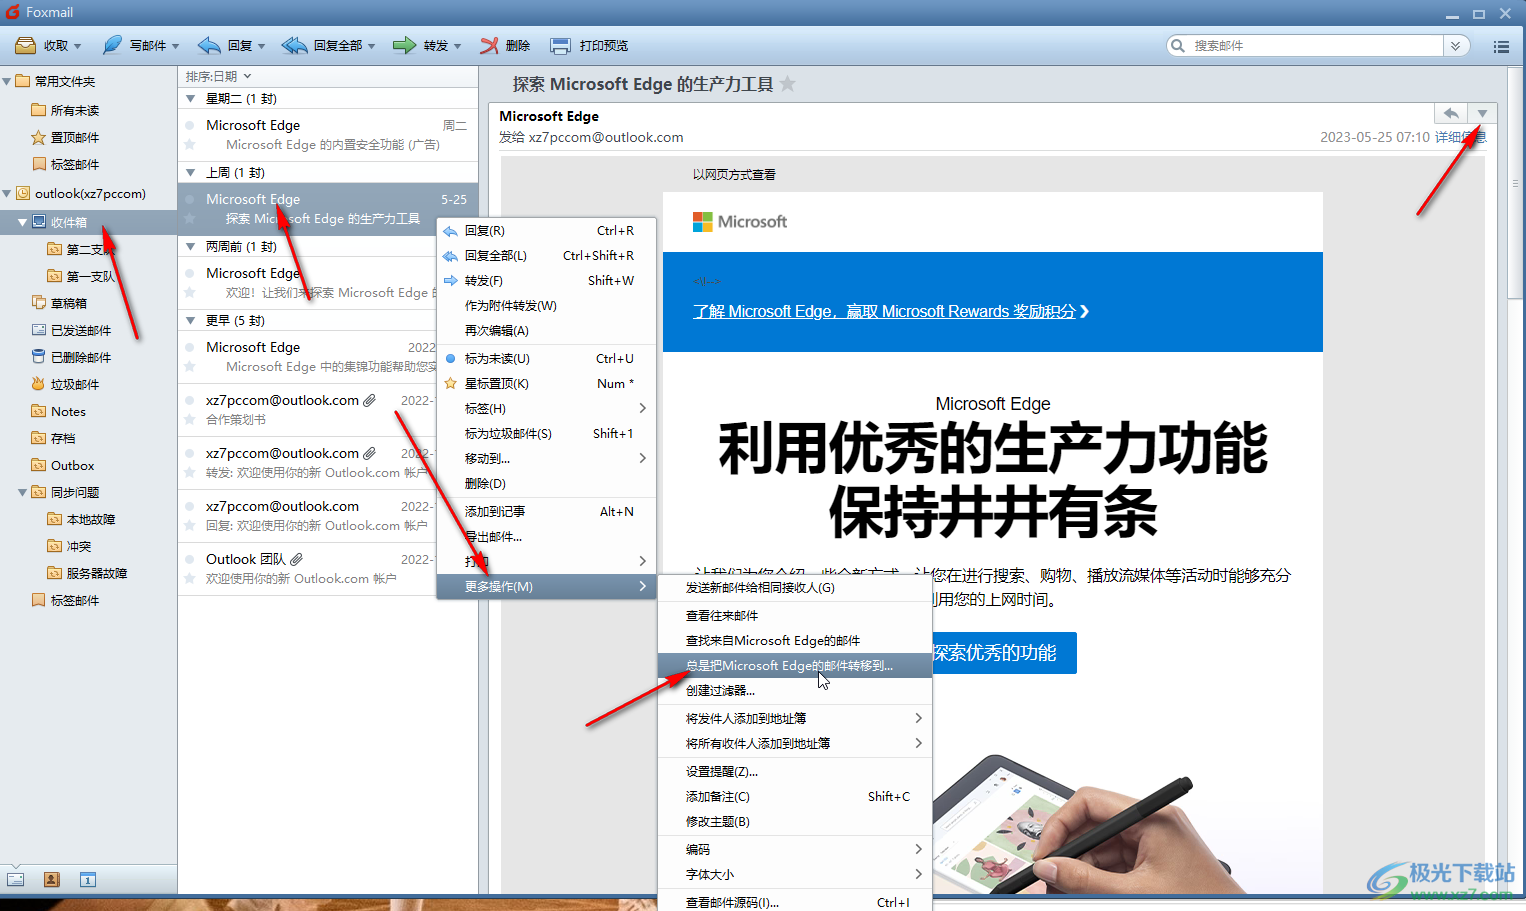Click 以网页方式查看 link

(734, 174)
